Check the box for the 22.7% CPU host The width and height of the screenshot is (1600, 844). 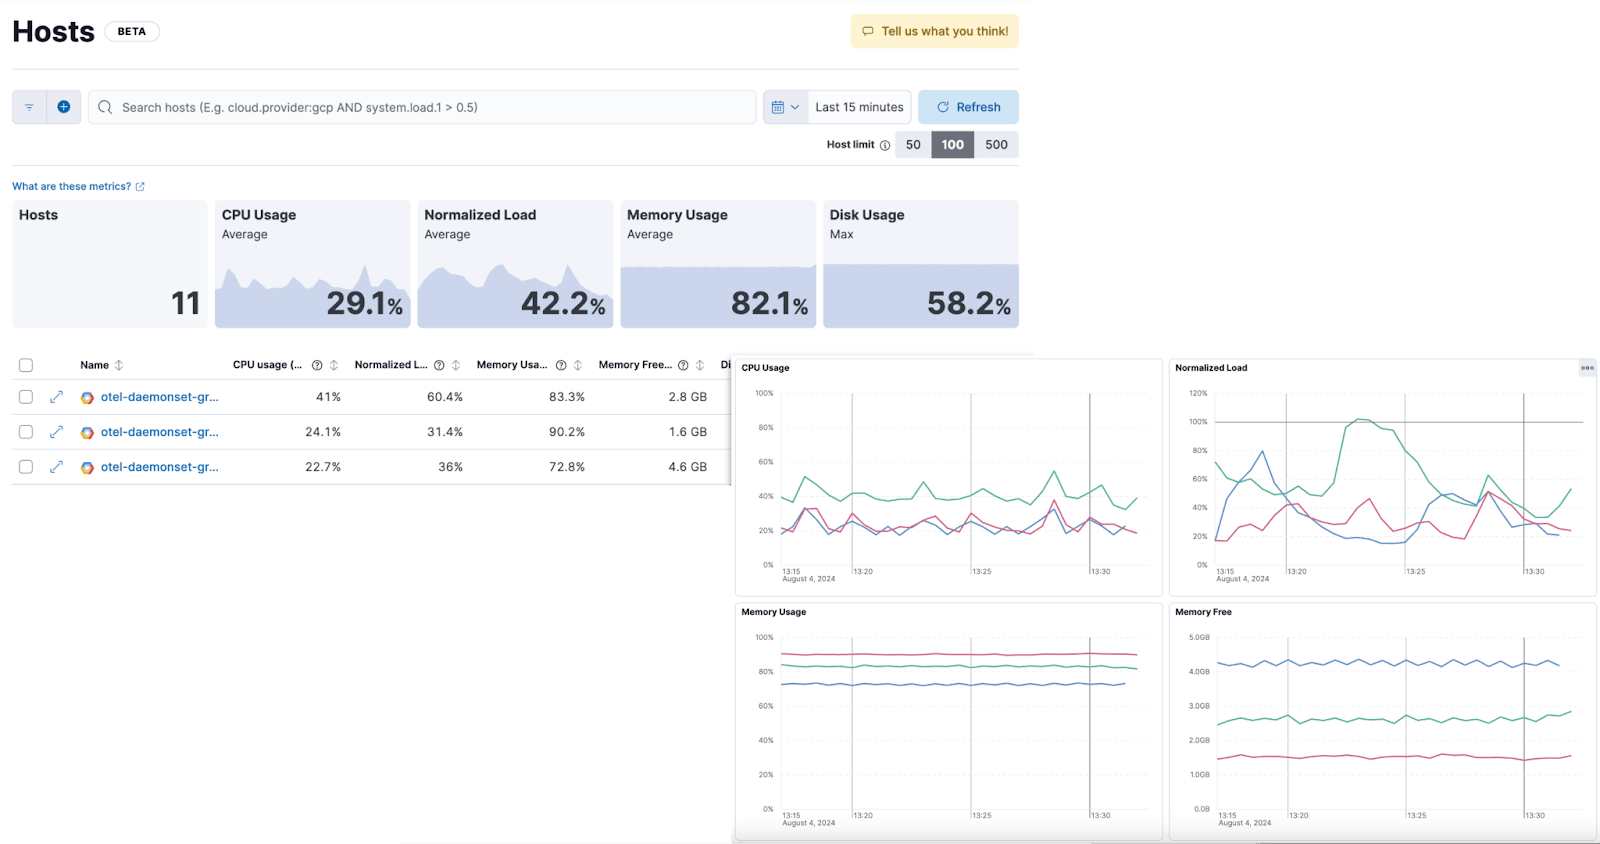coord(26,467)
